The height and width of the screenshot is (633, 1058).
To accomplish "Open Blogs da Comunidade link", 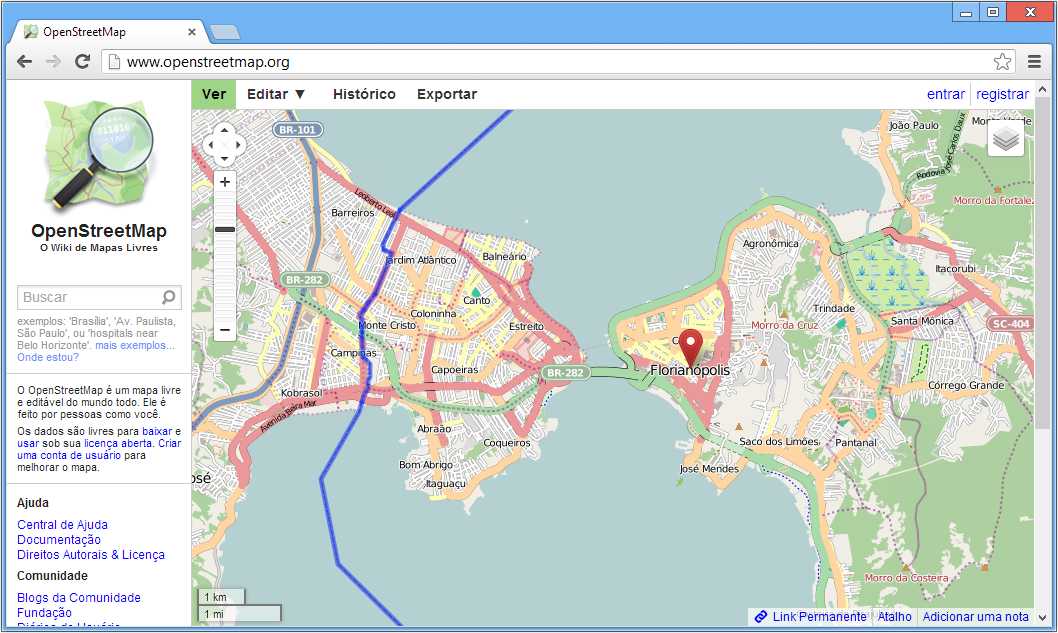I will click(x=79, y=598).
